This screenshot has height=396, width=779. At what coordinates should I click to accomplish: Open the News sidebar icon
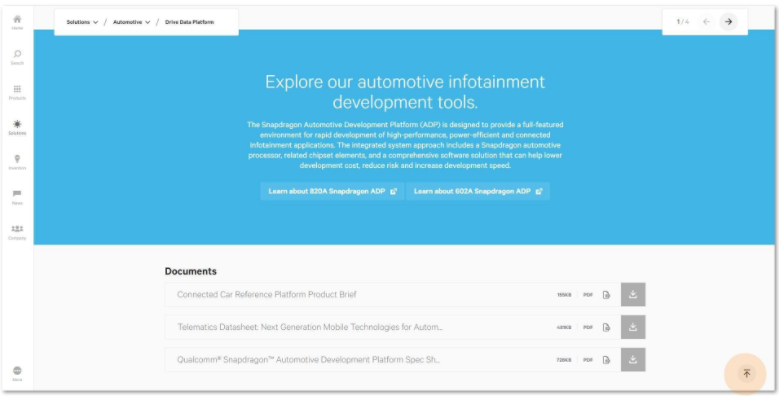pos(17,197)
